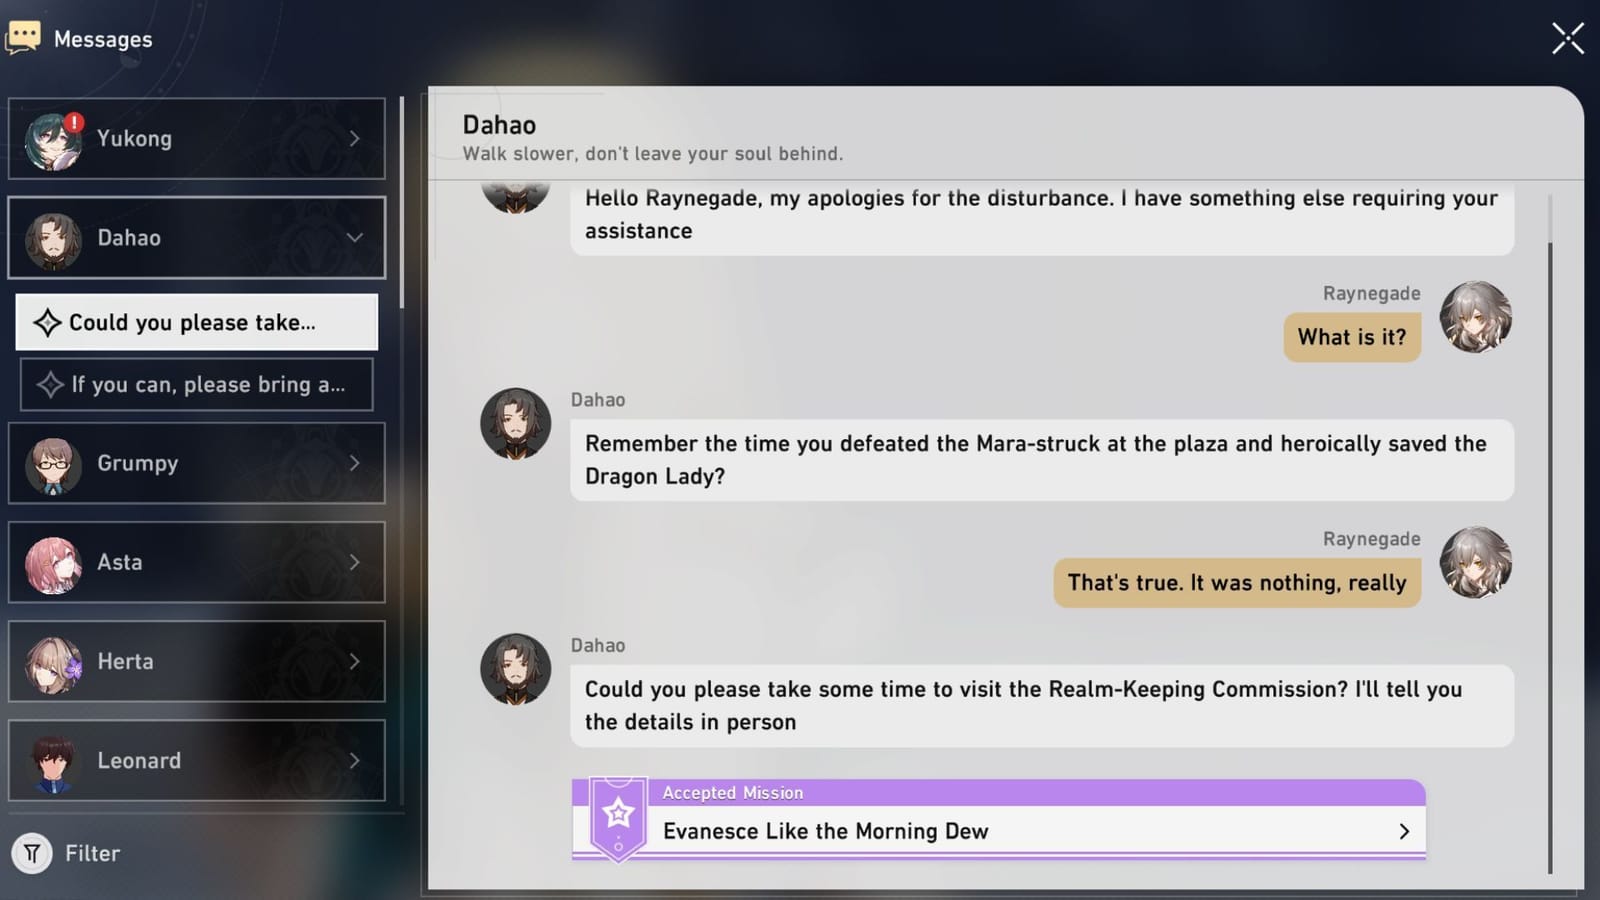This screenshot has height=900, width=1600.
Task: Select the 'Could you please take...' thread
Action: point(197,322)
